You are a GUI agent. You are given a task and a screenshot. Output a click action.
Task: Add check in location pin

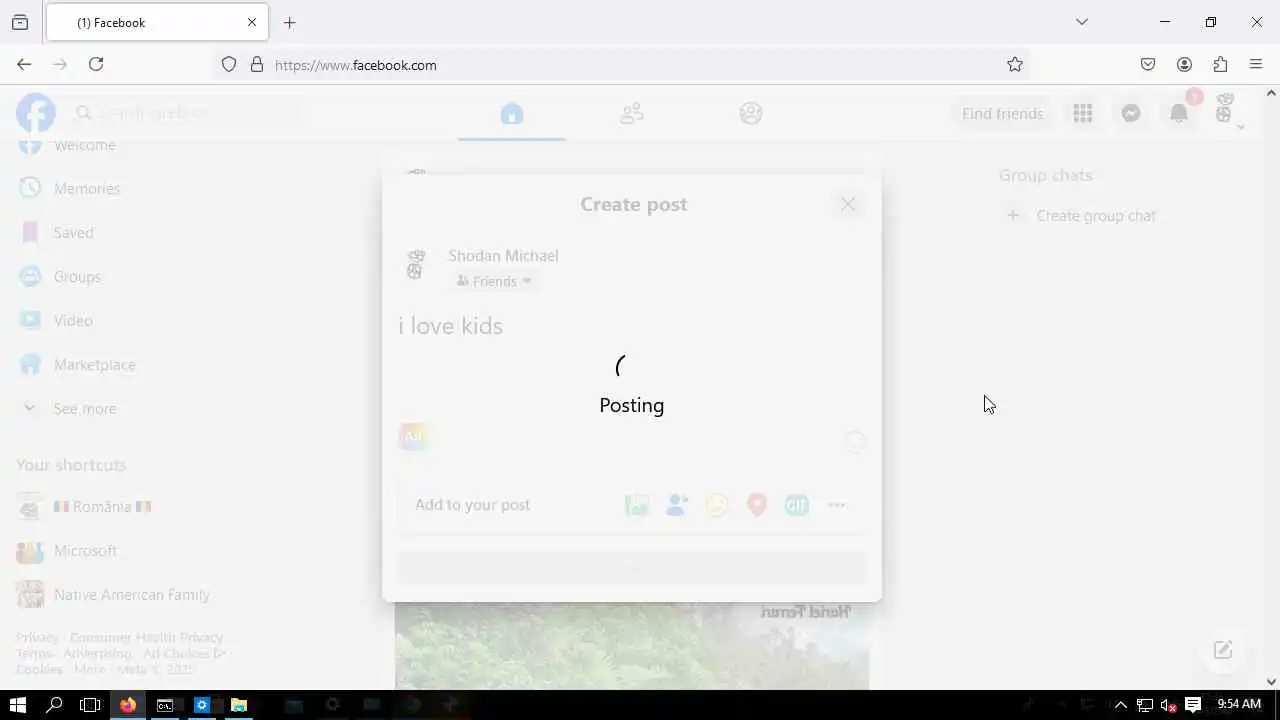[757, 505]
